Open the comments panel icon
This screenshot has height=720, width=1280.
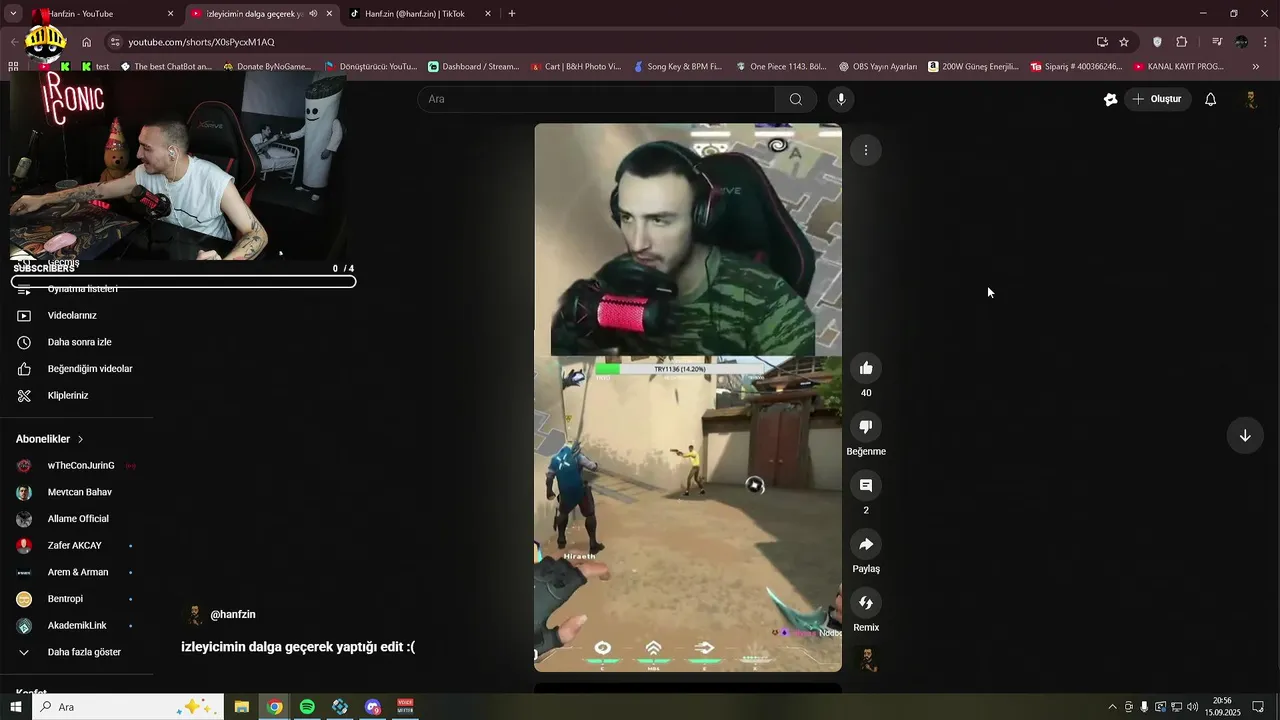tap(866, 486)
